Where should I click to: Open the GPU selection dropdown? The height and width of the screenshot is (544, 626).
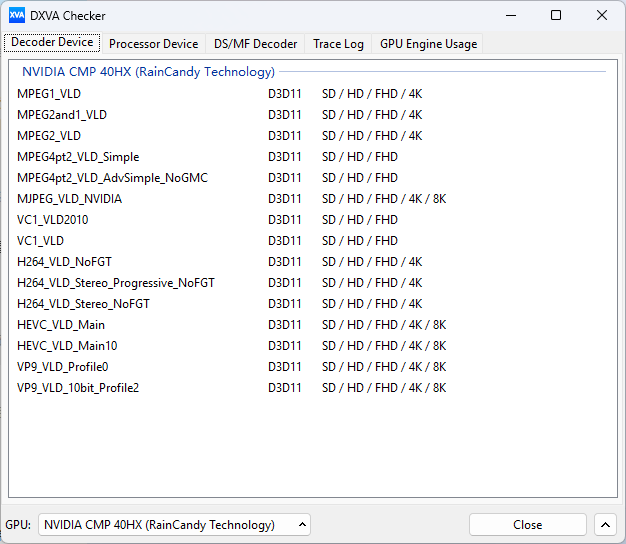[x=175, y=525]
